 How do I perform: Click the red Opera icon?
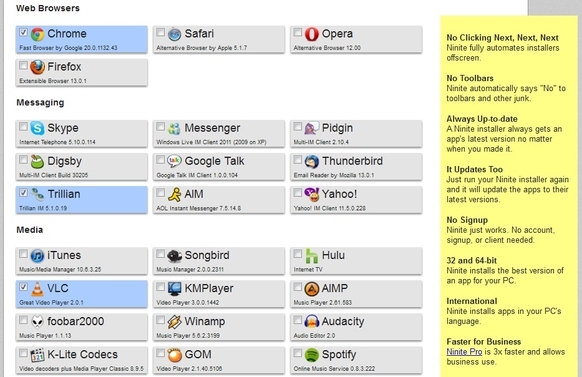coord(311,34)
